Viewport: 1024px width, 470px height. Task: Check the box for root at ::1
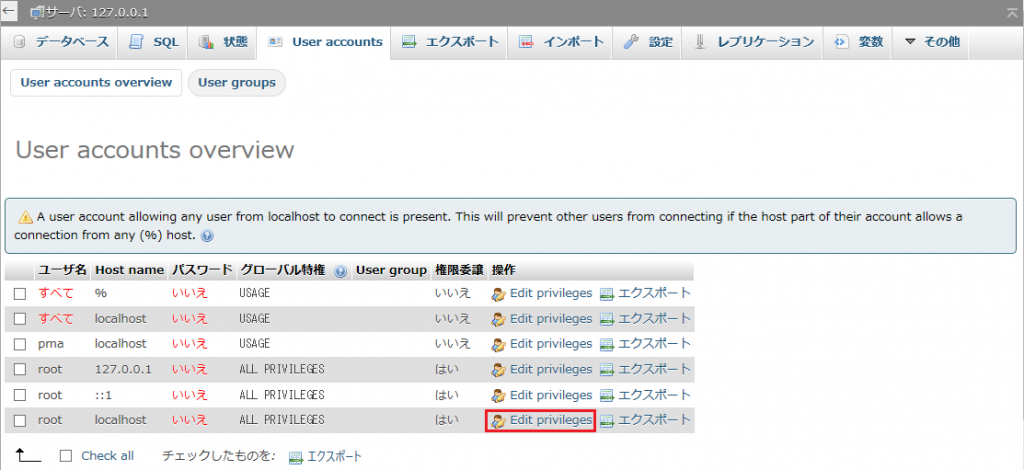(20, 396)
